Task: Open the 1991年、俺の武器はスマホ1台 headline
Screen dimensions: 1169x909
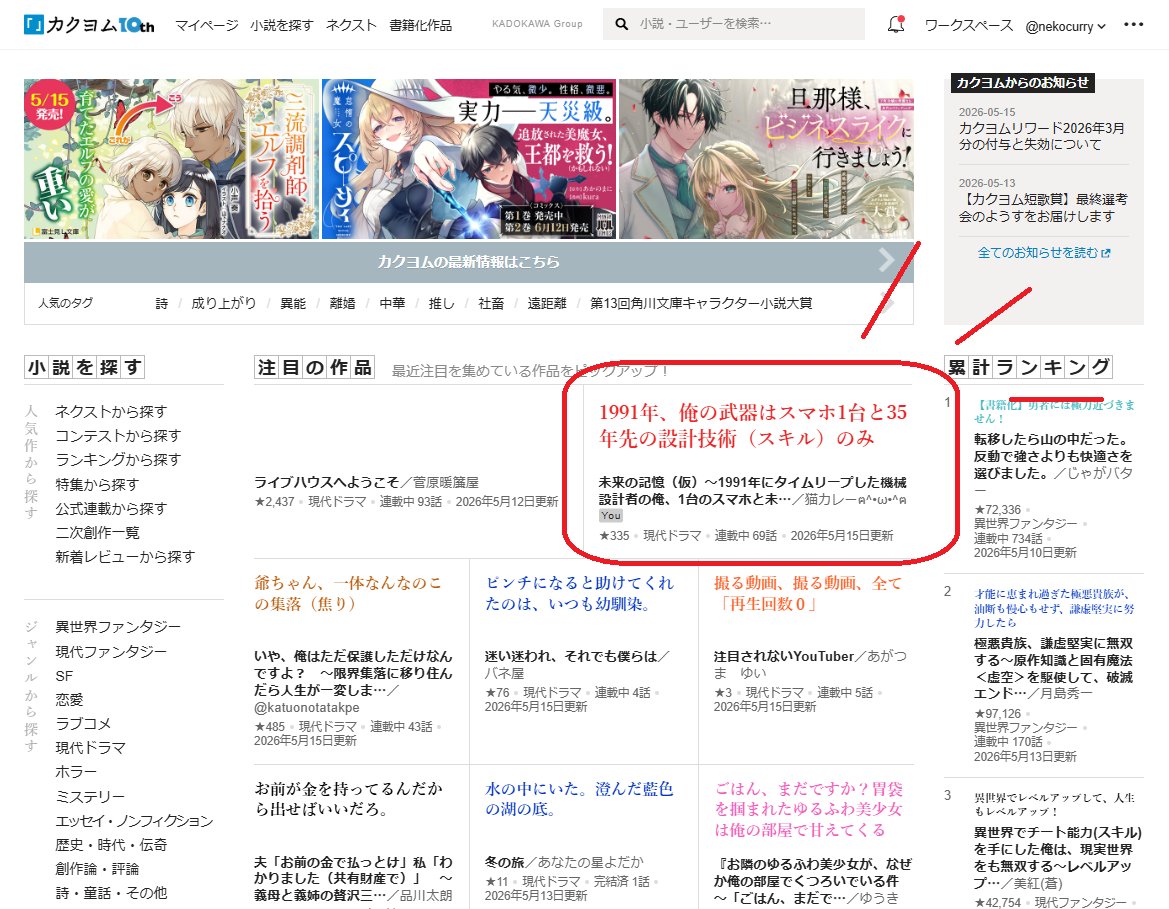Action: [753, 424]
